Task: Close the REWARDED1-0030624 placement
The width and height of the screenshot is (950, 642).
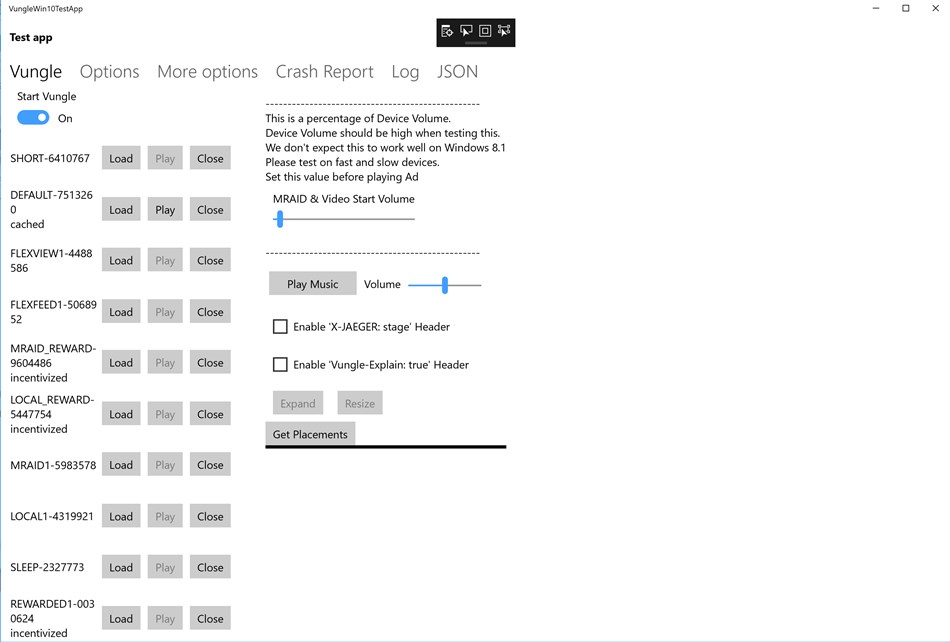Action: (x=210, y=619)
